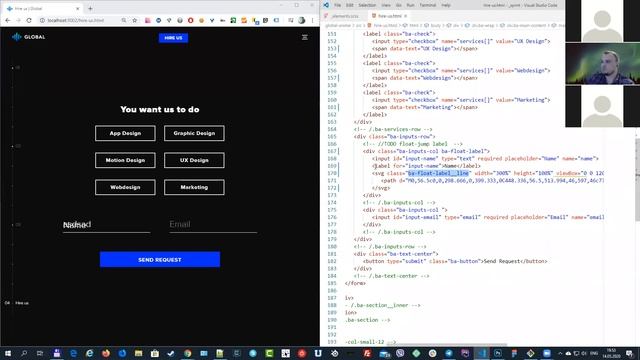This screenshot has width=640, height=360.
Task: Click the SEND REQUEST button
Action: tap(160, 260)
